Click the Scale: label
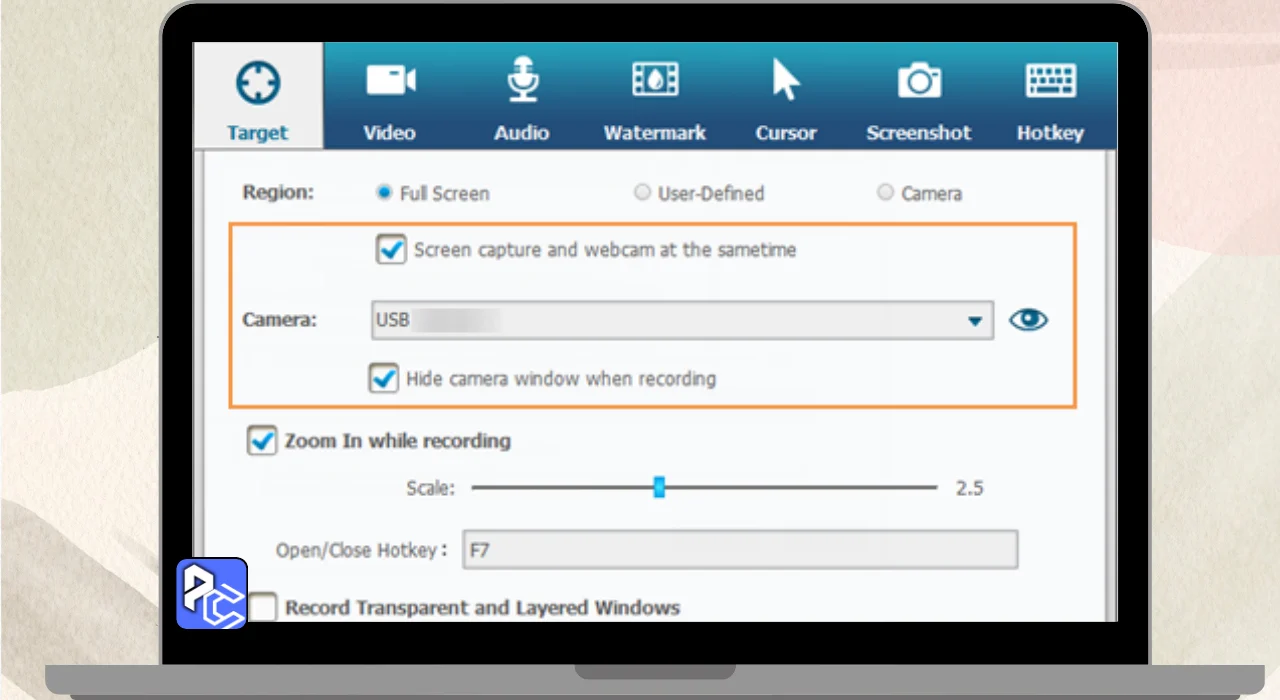This screenshot has height=700, width=1280. pyautogui.click(x=430, y=488)
